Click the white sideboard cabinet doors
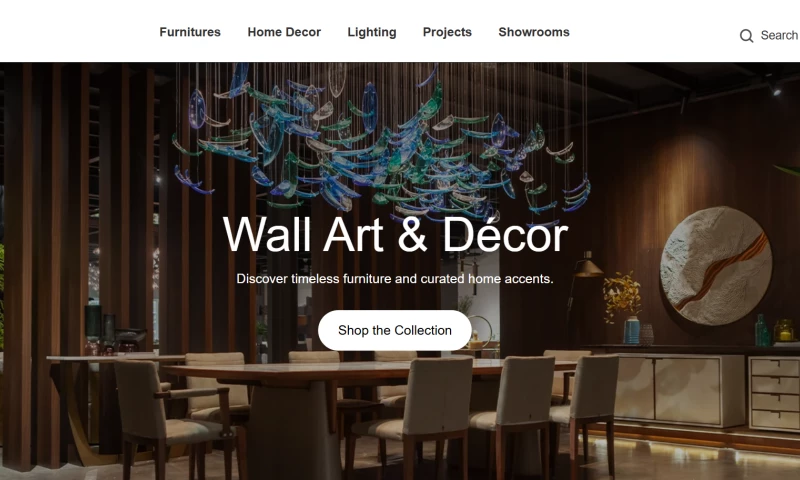This screenshot has width=800, height=480. tap(679, 390)
